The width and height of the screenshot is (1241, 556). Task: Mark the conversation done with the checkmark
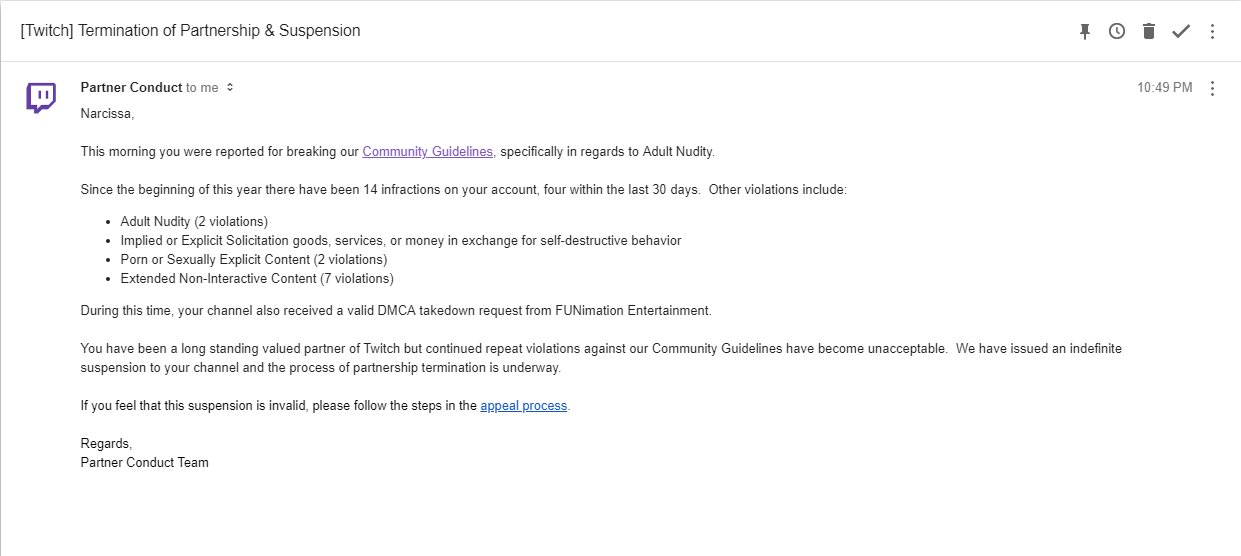tap(1181, 31)
